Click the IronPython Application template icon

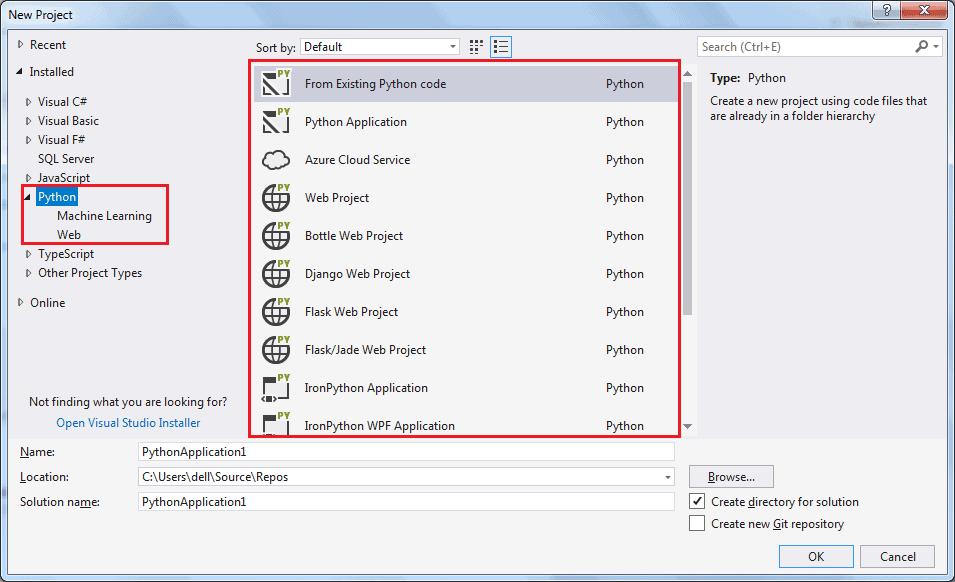[x=276, y=388]
